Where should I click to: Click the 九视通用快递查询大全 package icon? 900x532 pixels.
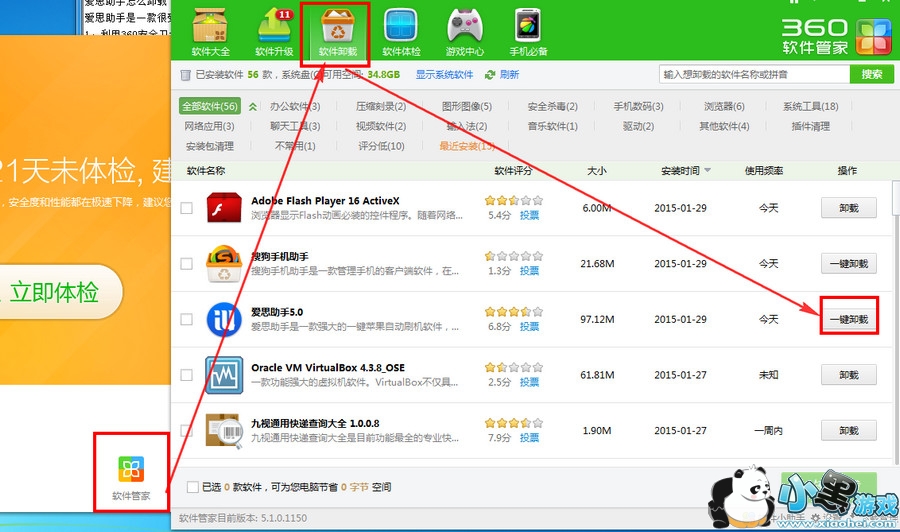click(x=224, y=430)
